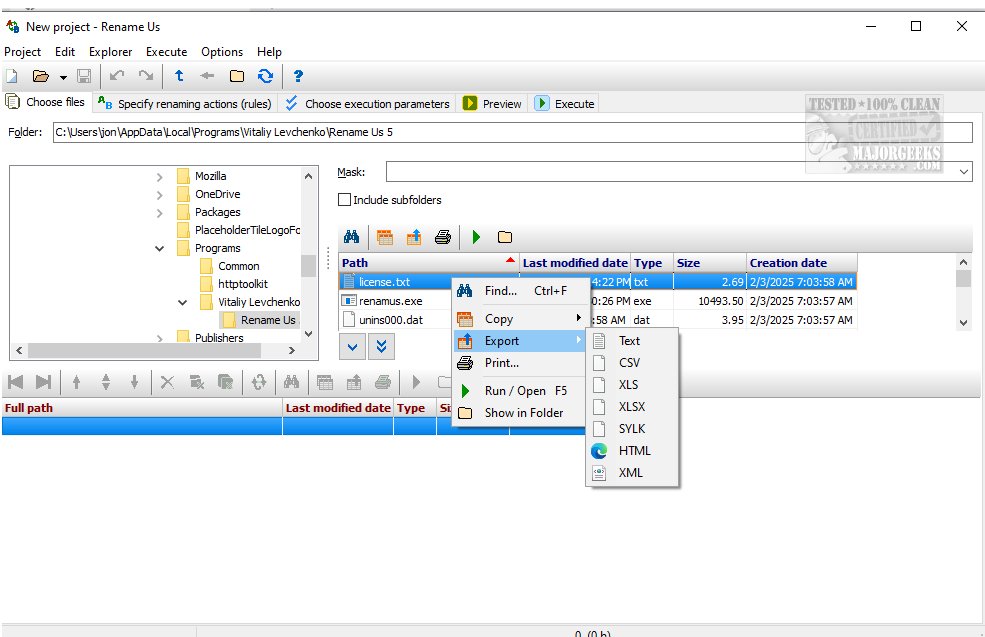Viewport: 985px width, 637px height.
Task: Export as SYLK from the submenu
Action: (632, 428)
